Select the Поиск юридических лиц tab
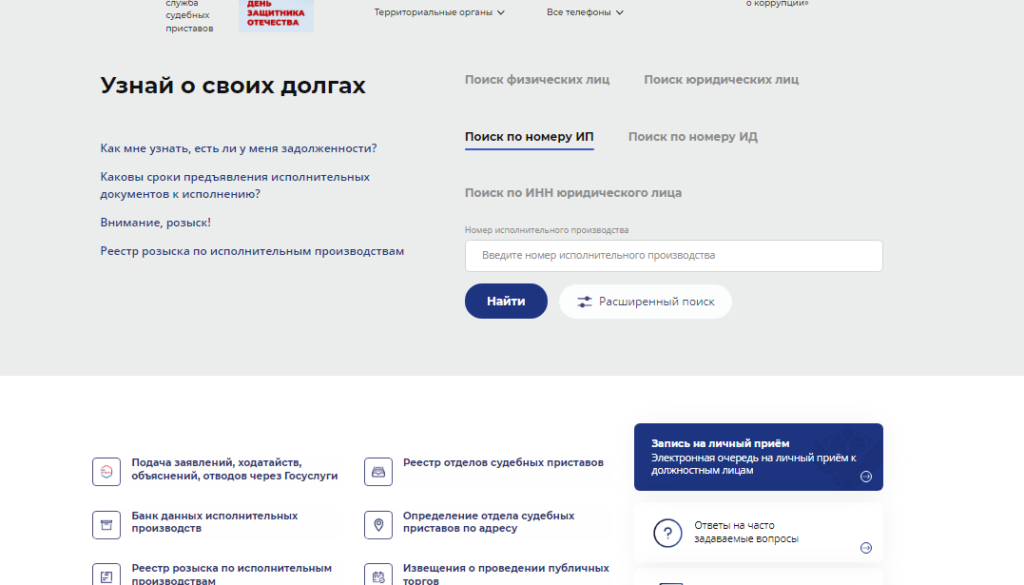 [721, 80]
